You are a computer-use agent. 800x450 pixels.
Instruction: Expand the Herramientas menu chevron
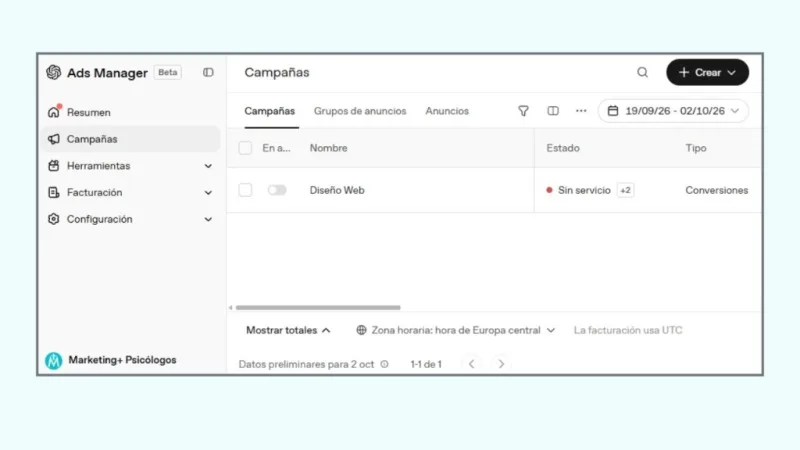(x=208, y=166)
